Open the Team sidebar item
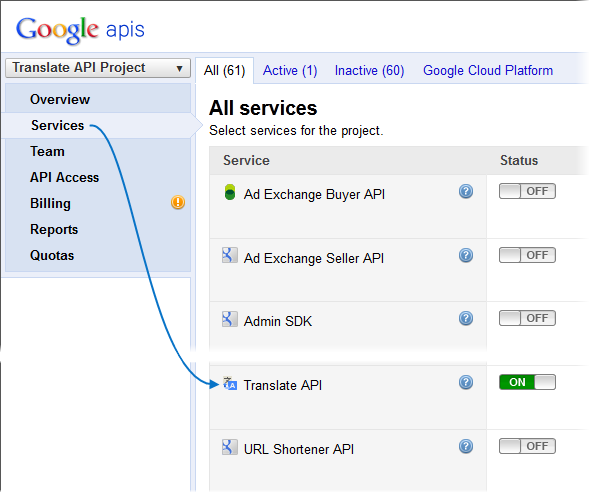 point(47,151)
